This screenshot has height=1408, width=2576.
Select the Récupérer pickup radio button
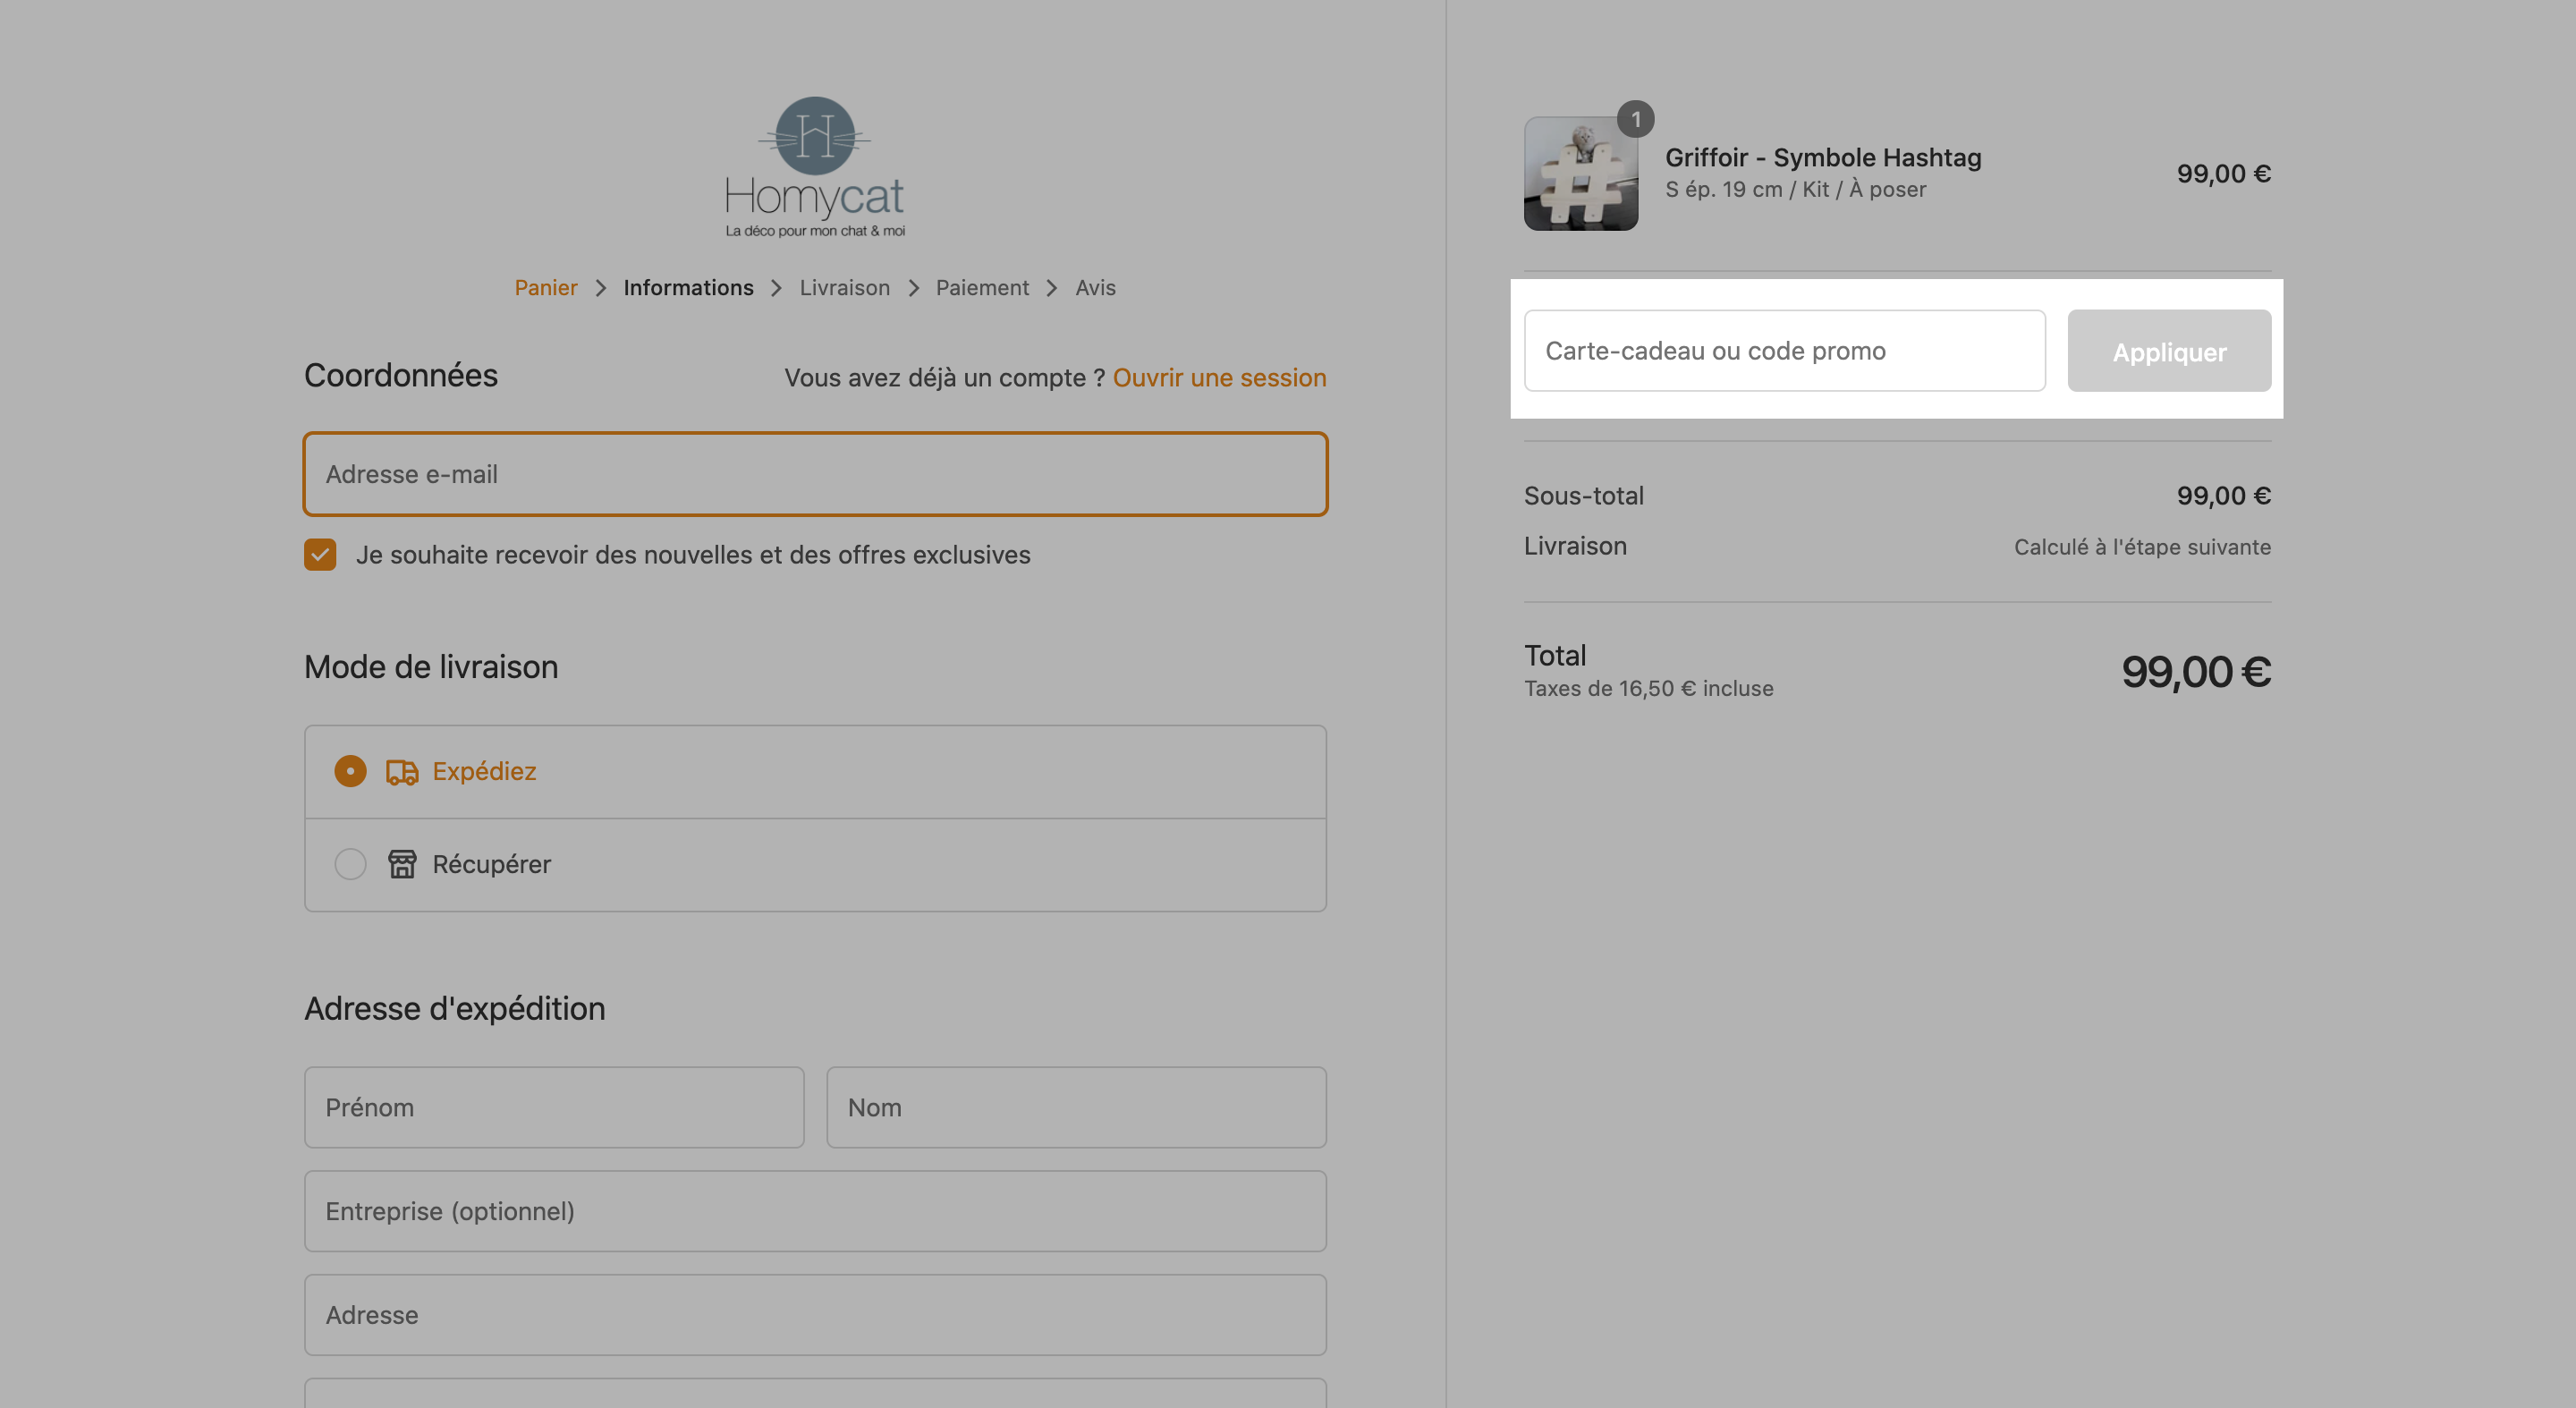point(350,864)
